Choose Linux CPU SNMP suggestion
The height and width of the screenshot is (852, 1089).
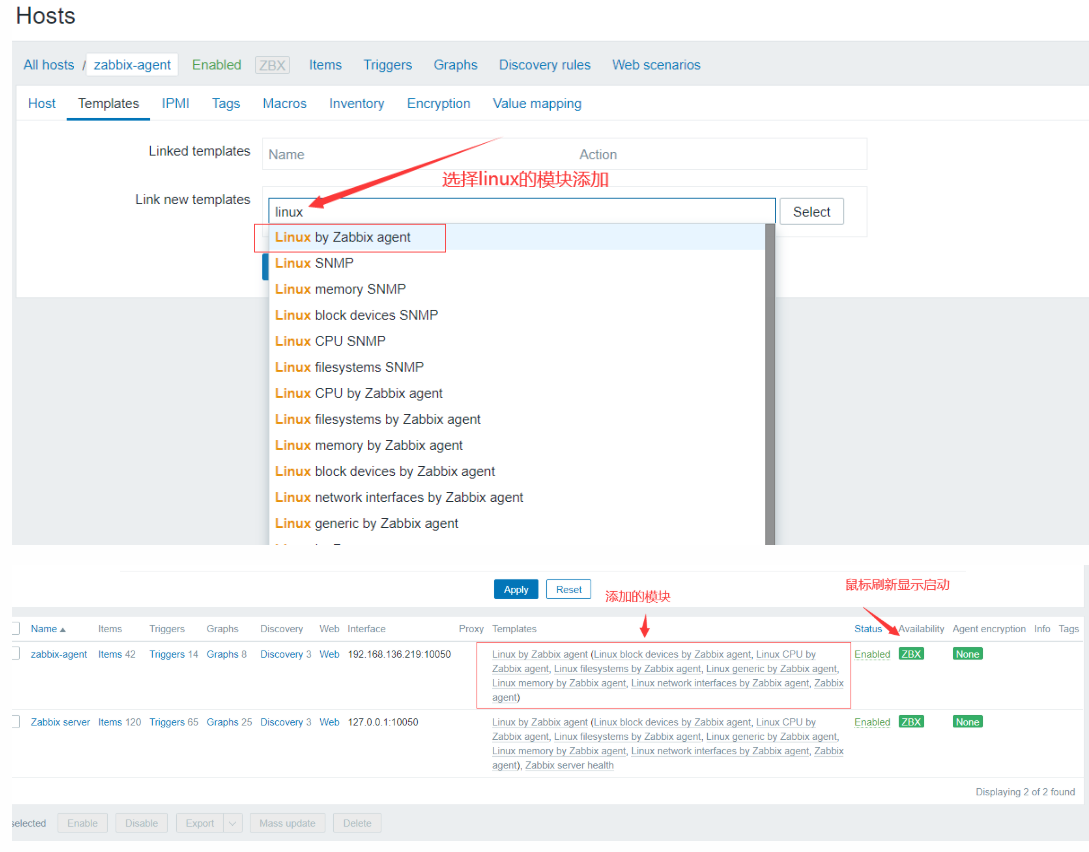517,341
